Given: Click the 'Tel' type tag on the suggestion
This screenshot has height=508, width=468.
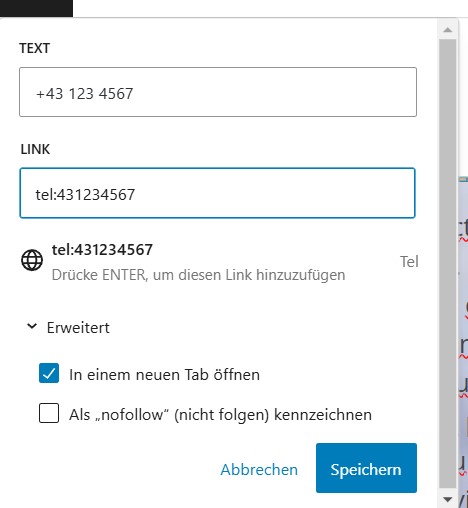Looking at the screenshot, I should click(x=409, y=262).
